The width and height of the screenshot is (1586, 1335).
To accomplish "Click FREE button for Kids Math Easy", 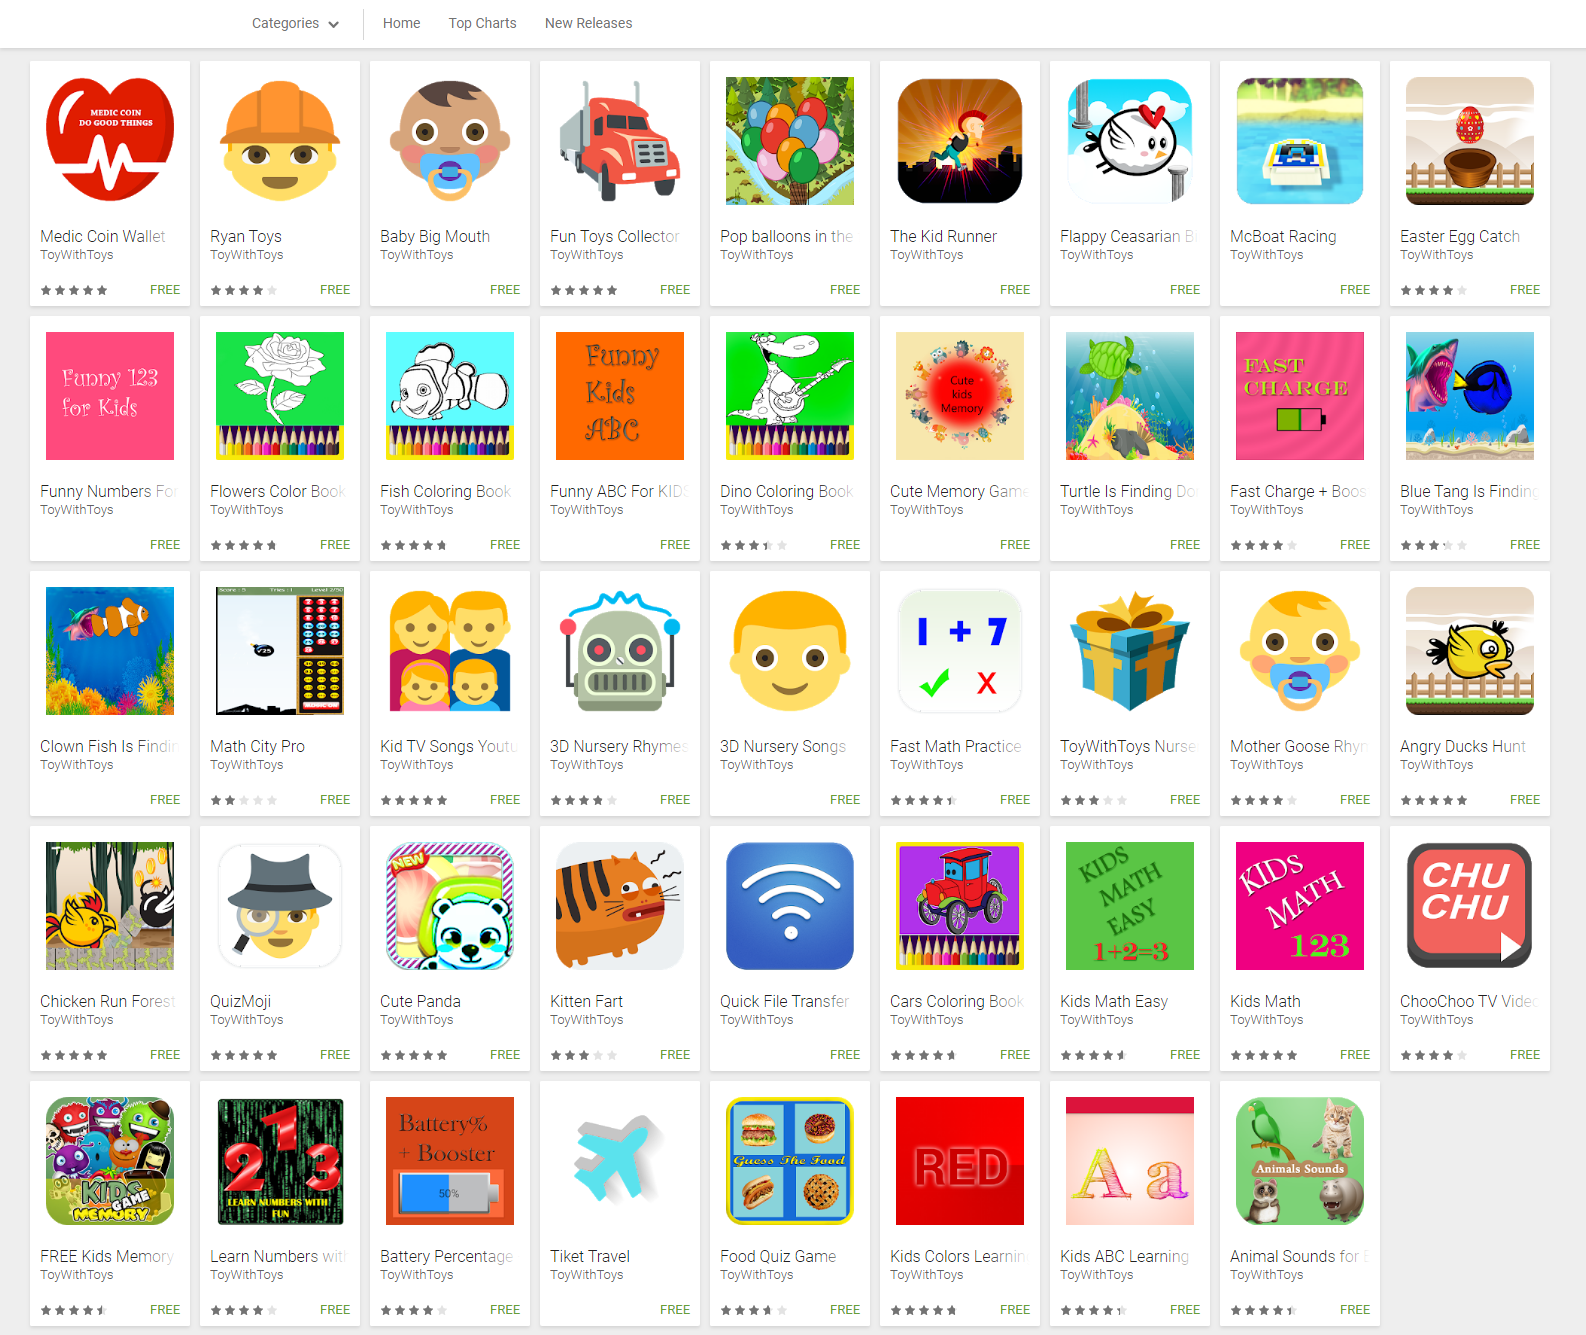I will point(1185,1055).
